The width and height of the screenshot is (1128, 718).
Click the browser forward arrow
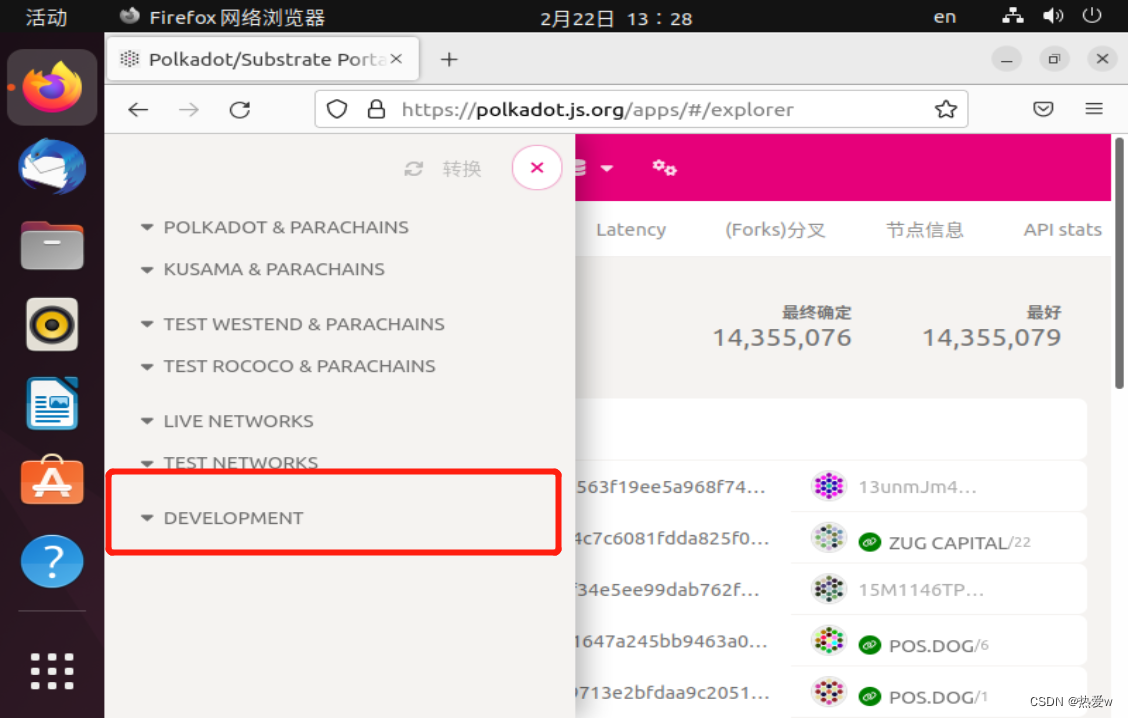point(189,109)
